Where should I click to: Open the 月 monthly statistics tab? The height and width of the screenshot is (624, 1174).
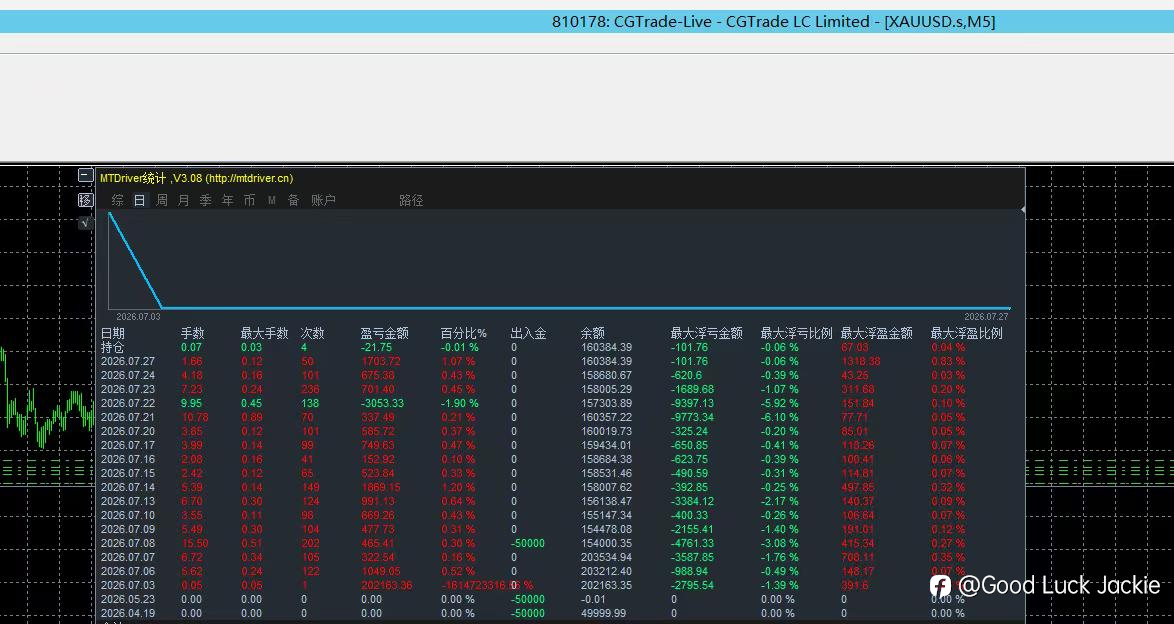(x=183, y=200)
